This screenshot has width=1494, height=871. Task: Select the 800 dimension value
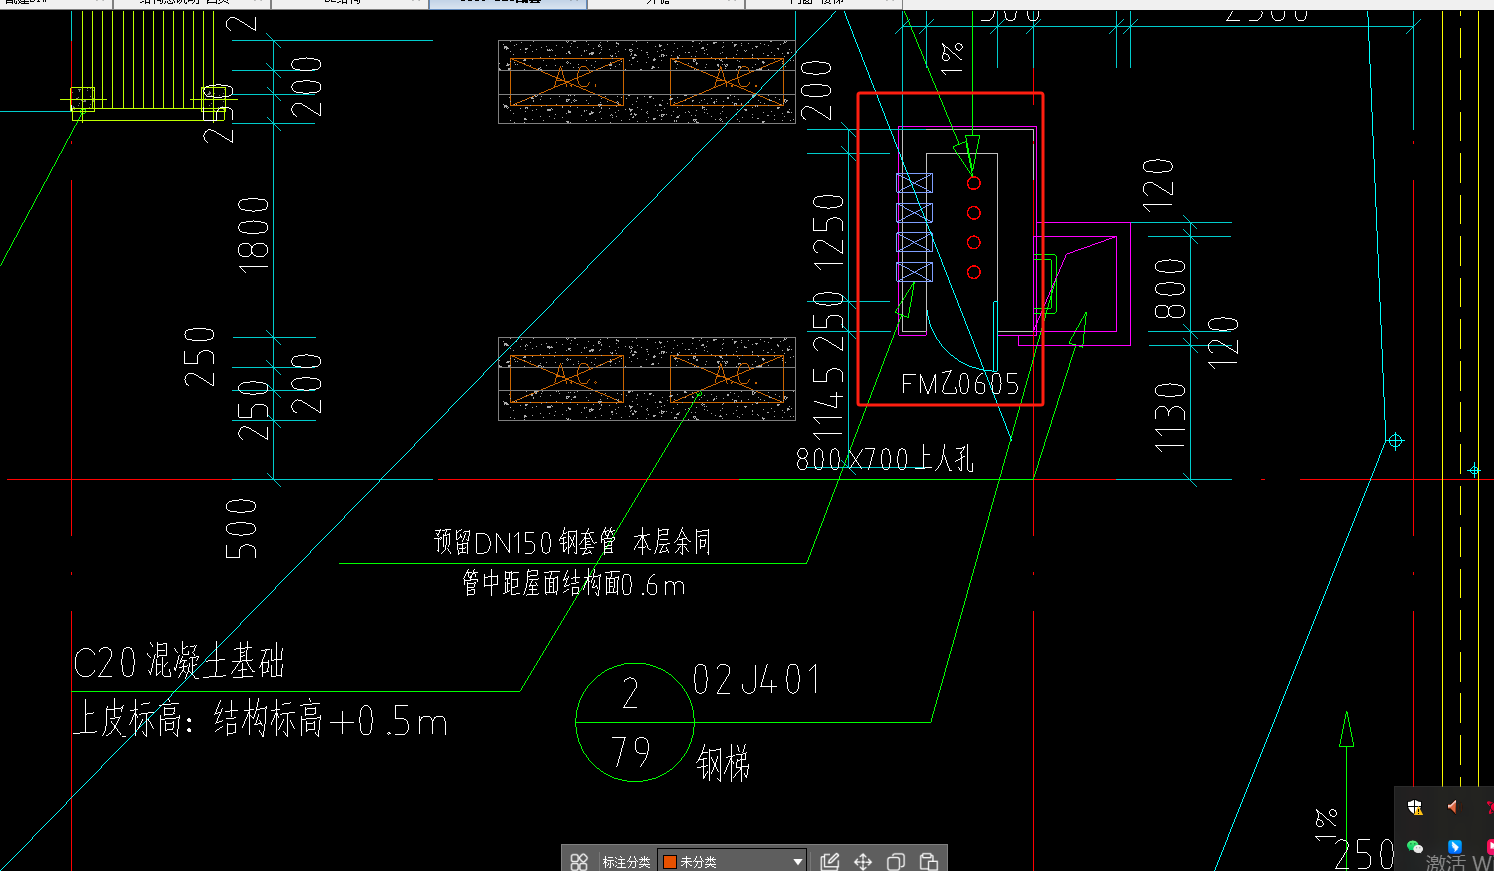point(1170,289)
